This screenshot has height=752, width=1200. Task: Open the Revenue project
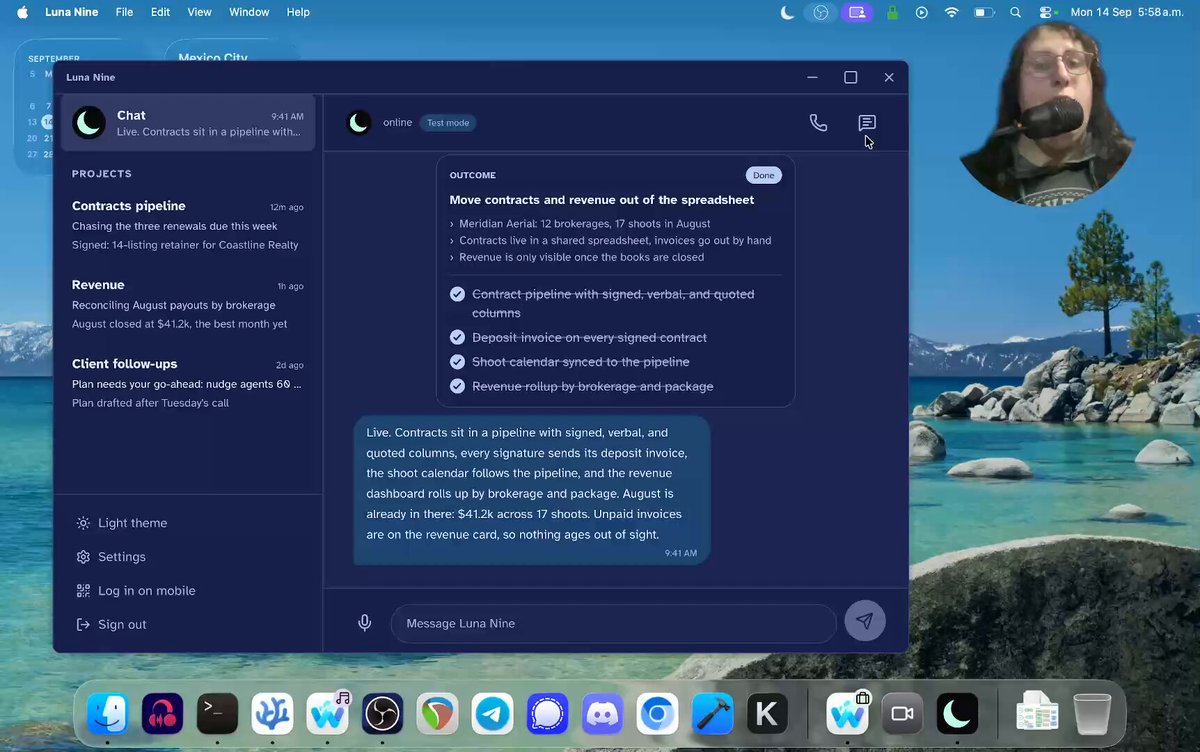click(x=188, y=304)
